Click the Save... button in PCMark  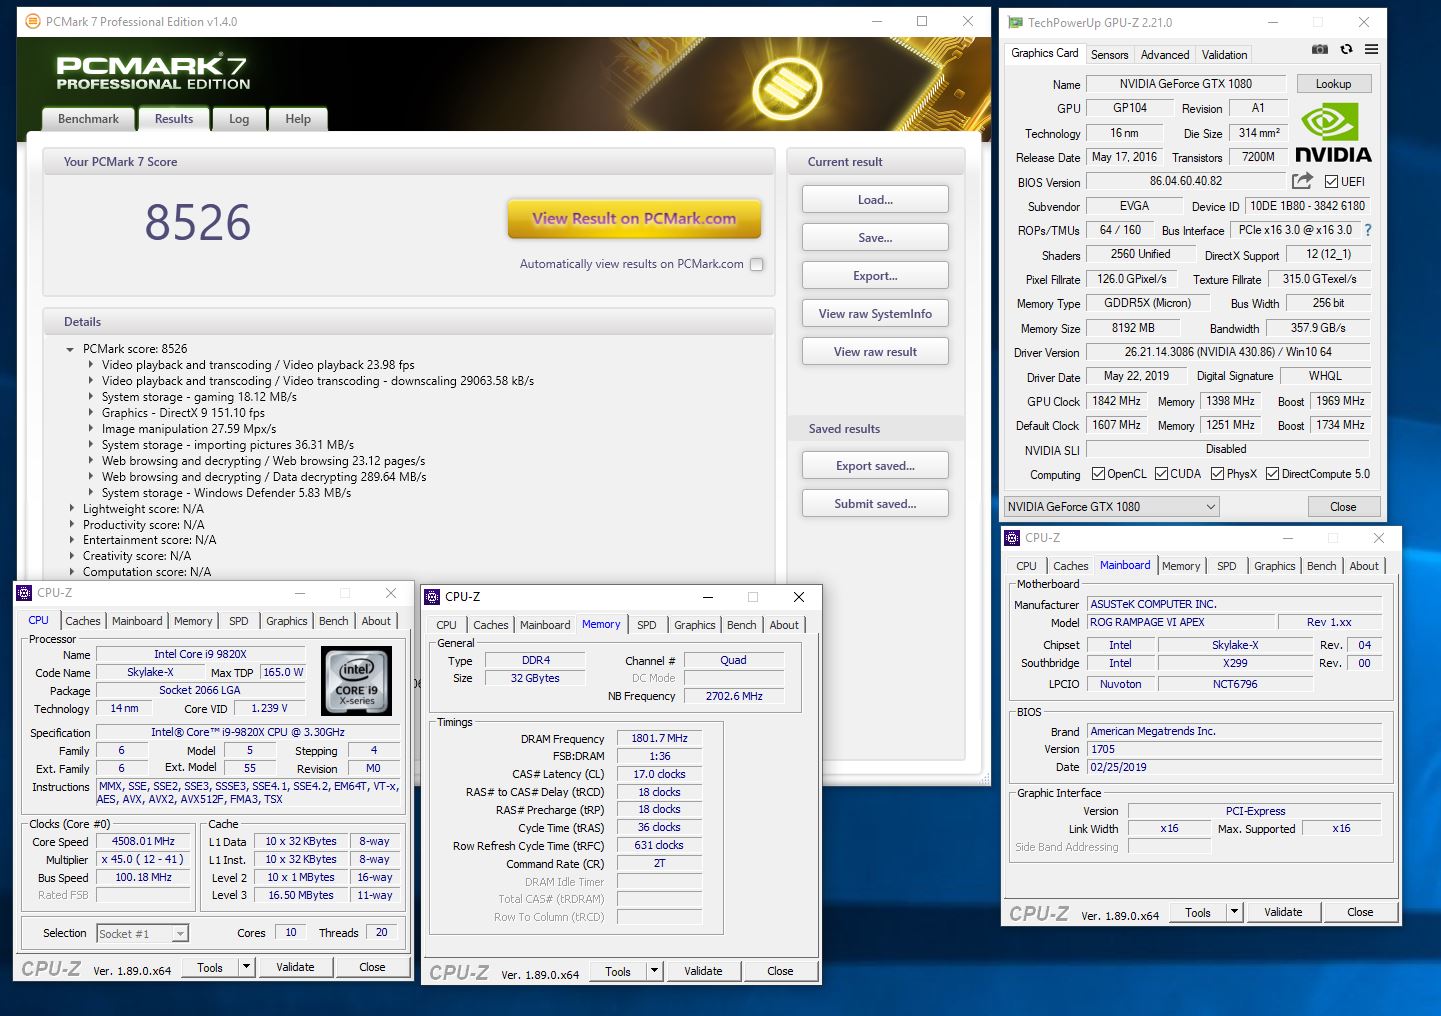875,238
